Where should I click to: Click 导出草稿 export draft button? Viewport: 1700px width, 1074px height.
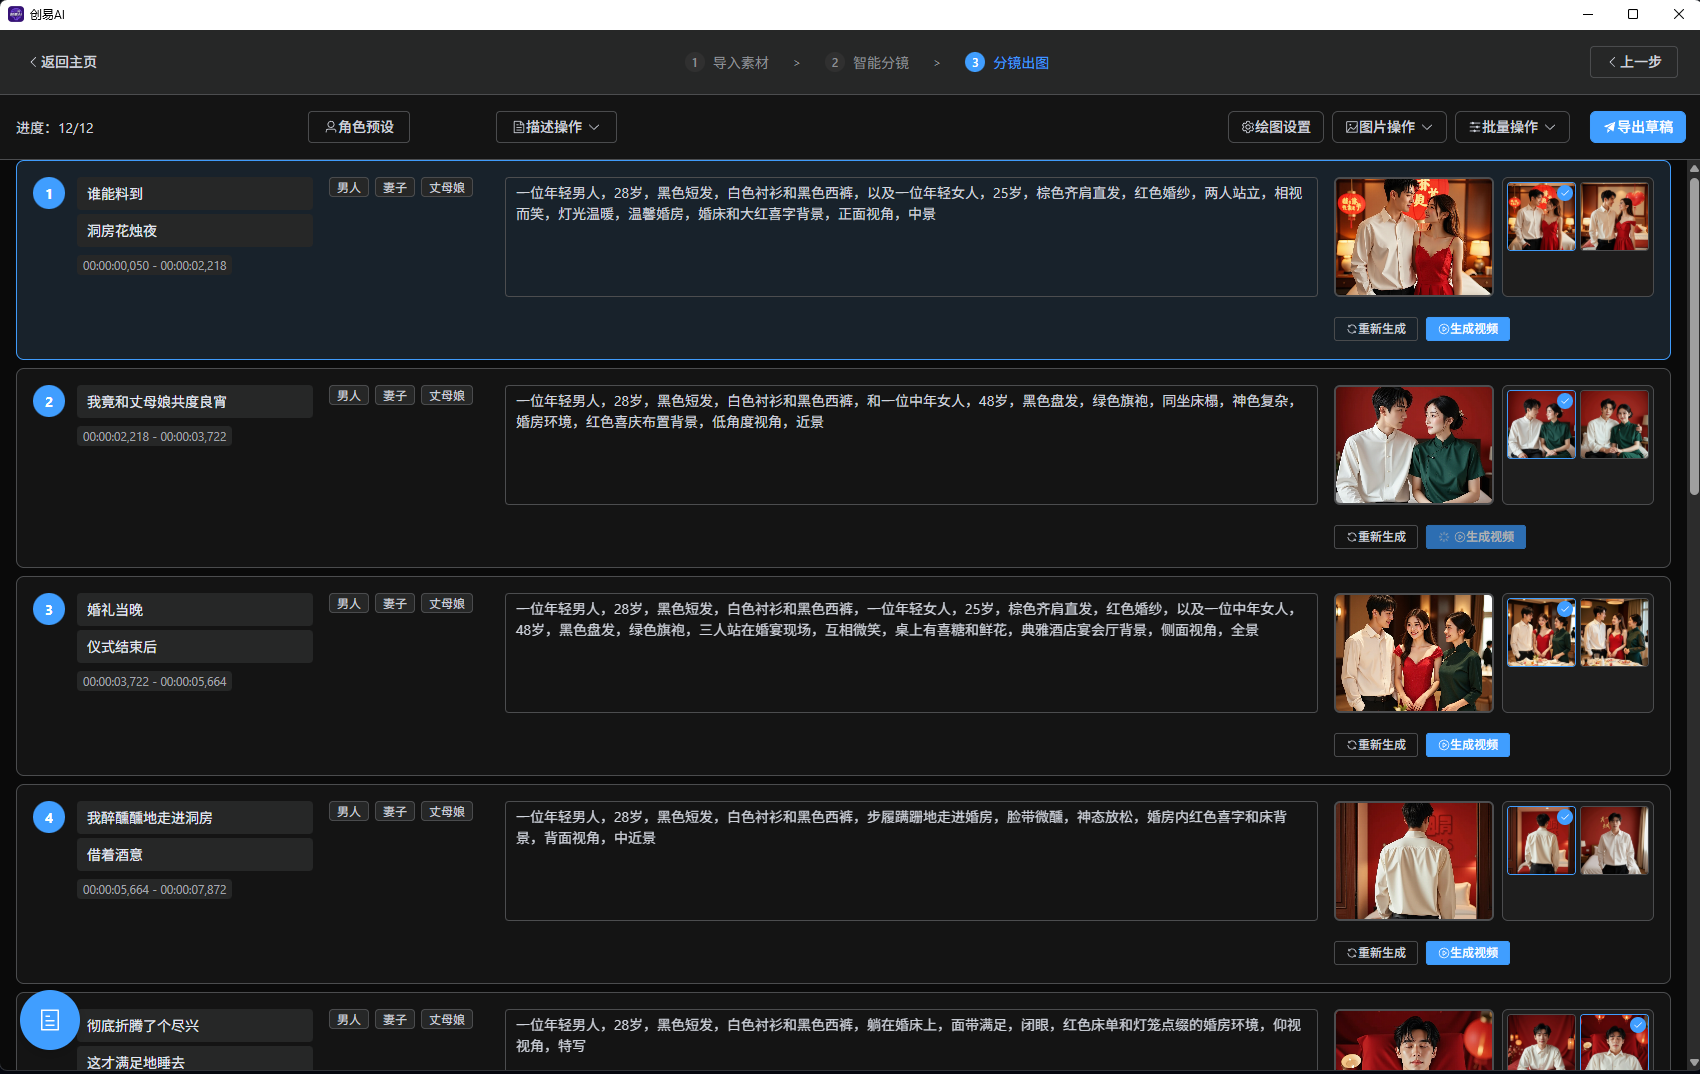1637,127
